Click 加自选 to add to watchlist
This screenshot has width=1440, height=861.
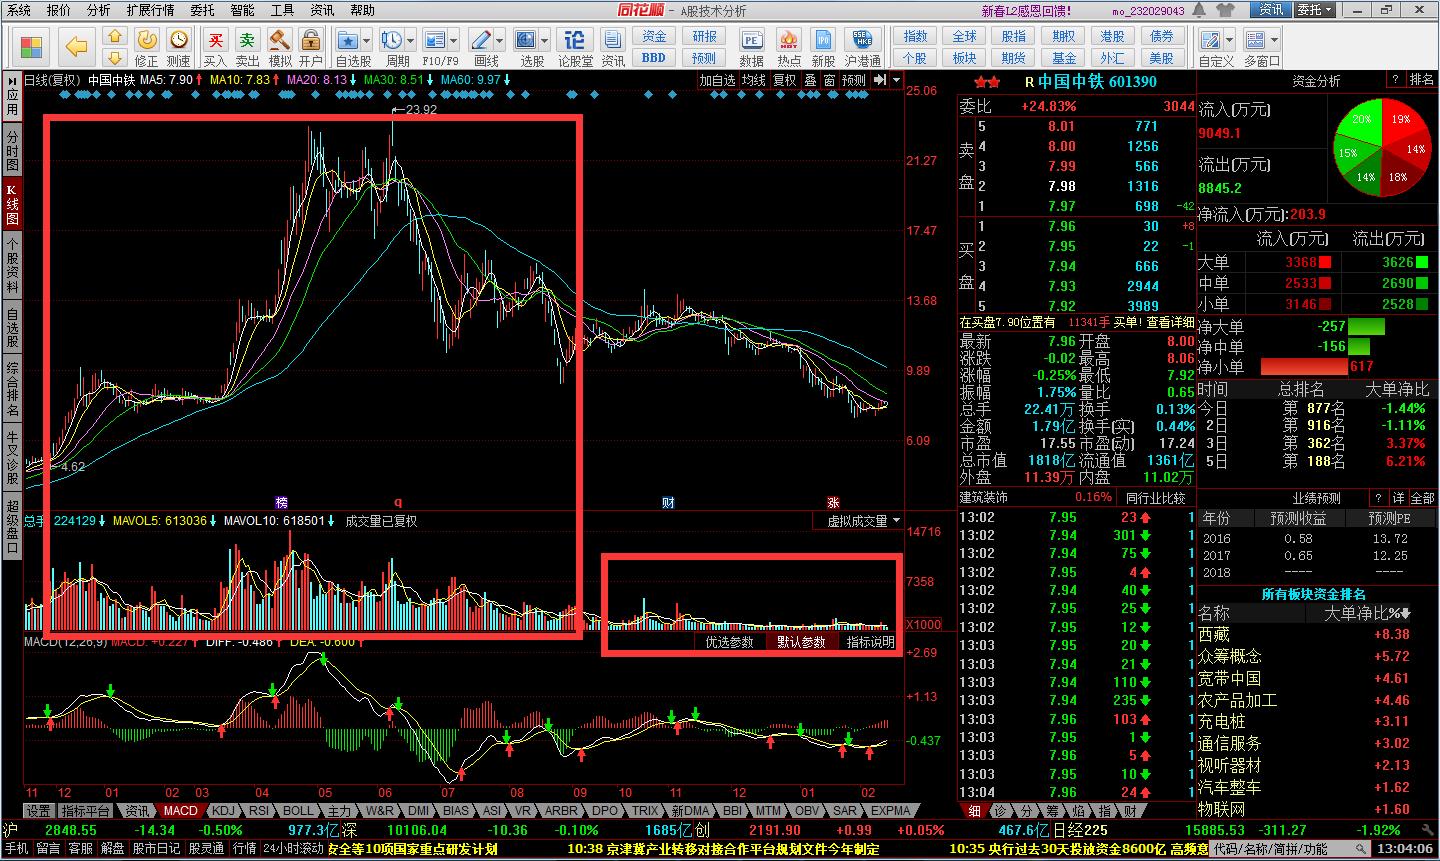tap(717, 80)
